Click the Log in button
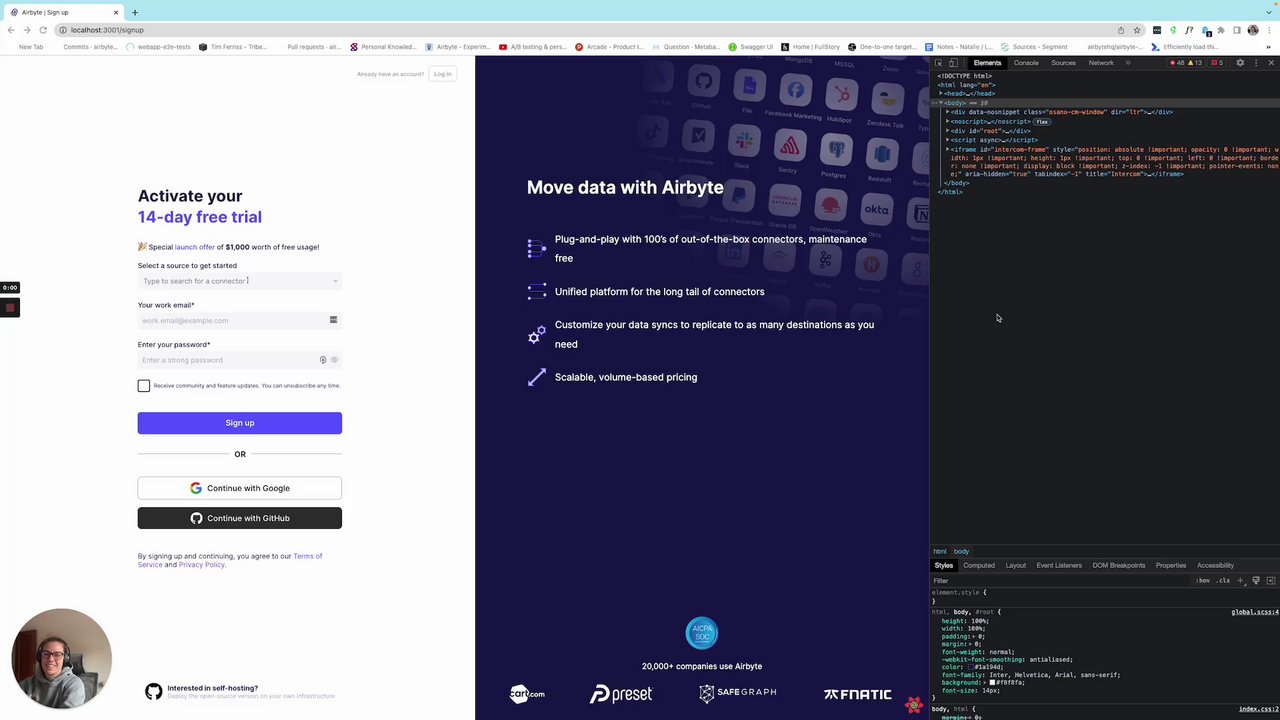Image resolution: width=1280 pixels, height=720 pixels. pyautogui.click(x=442, y=74)
